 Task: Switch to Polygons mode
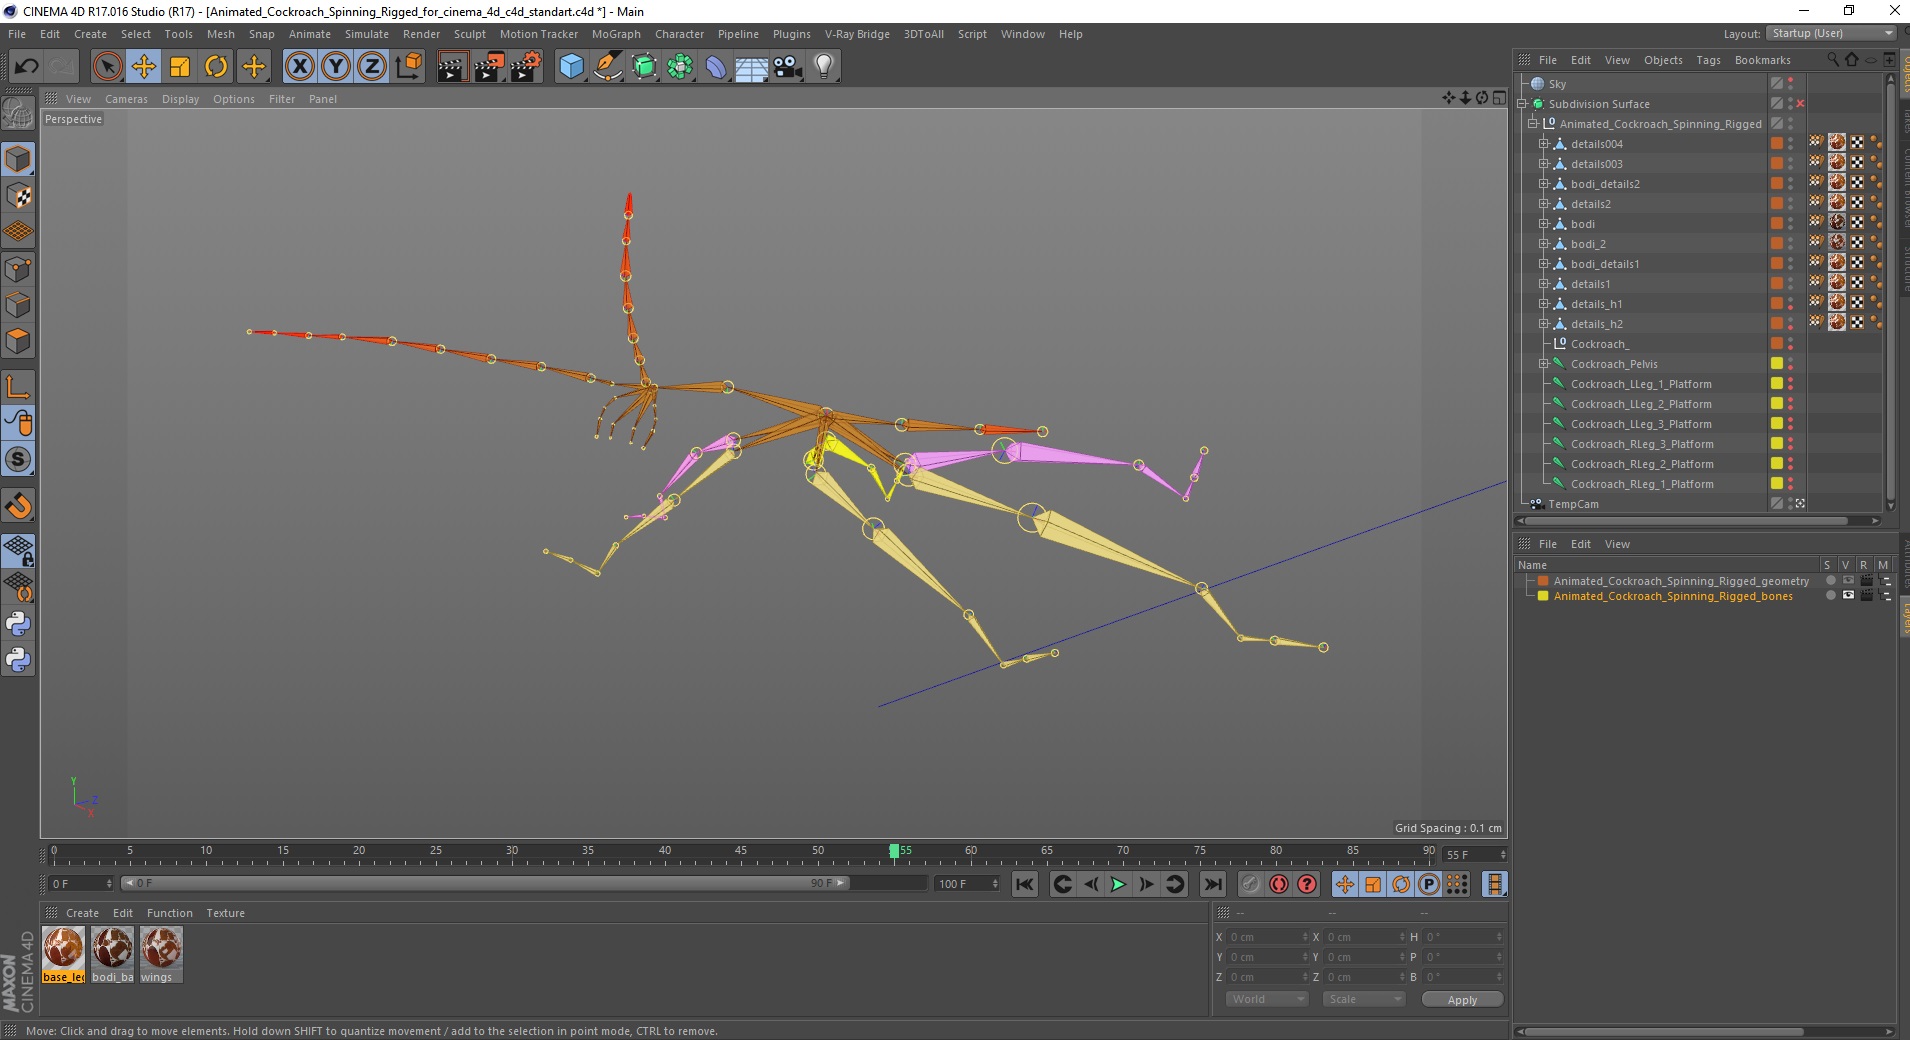(x=18, y=341)
